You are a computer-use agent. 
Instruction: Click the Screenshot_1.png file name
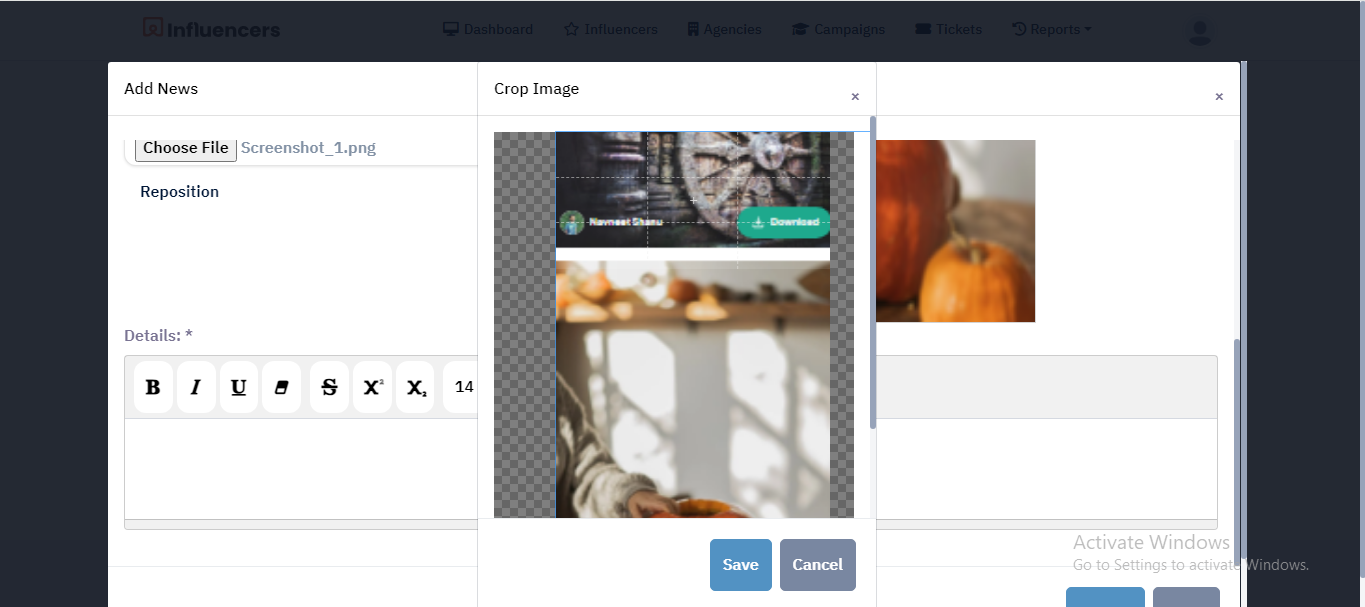[308, 148]
